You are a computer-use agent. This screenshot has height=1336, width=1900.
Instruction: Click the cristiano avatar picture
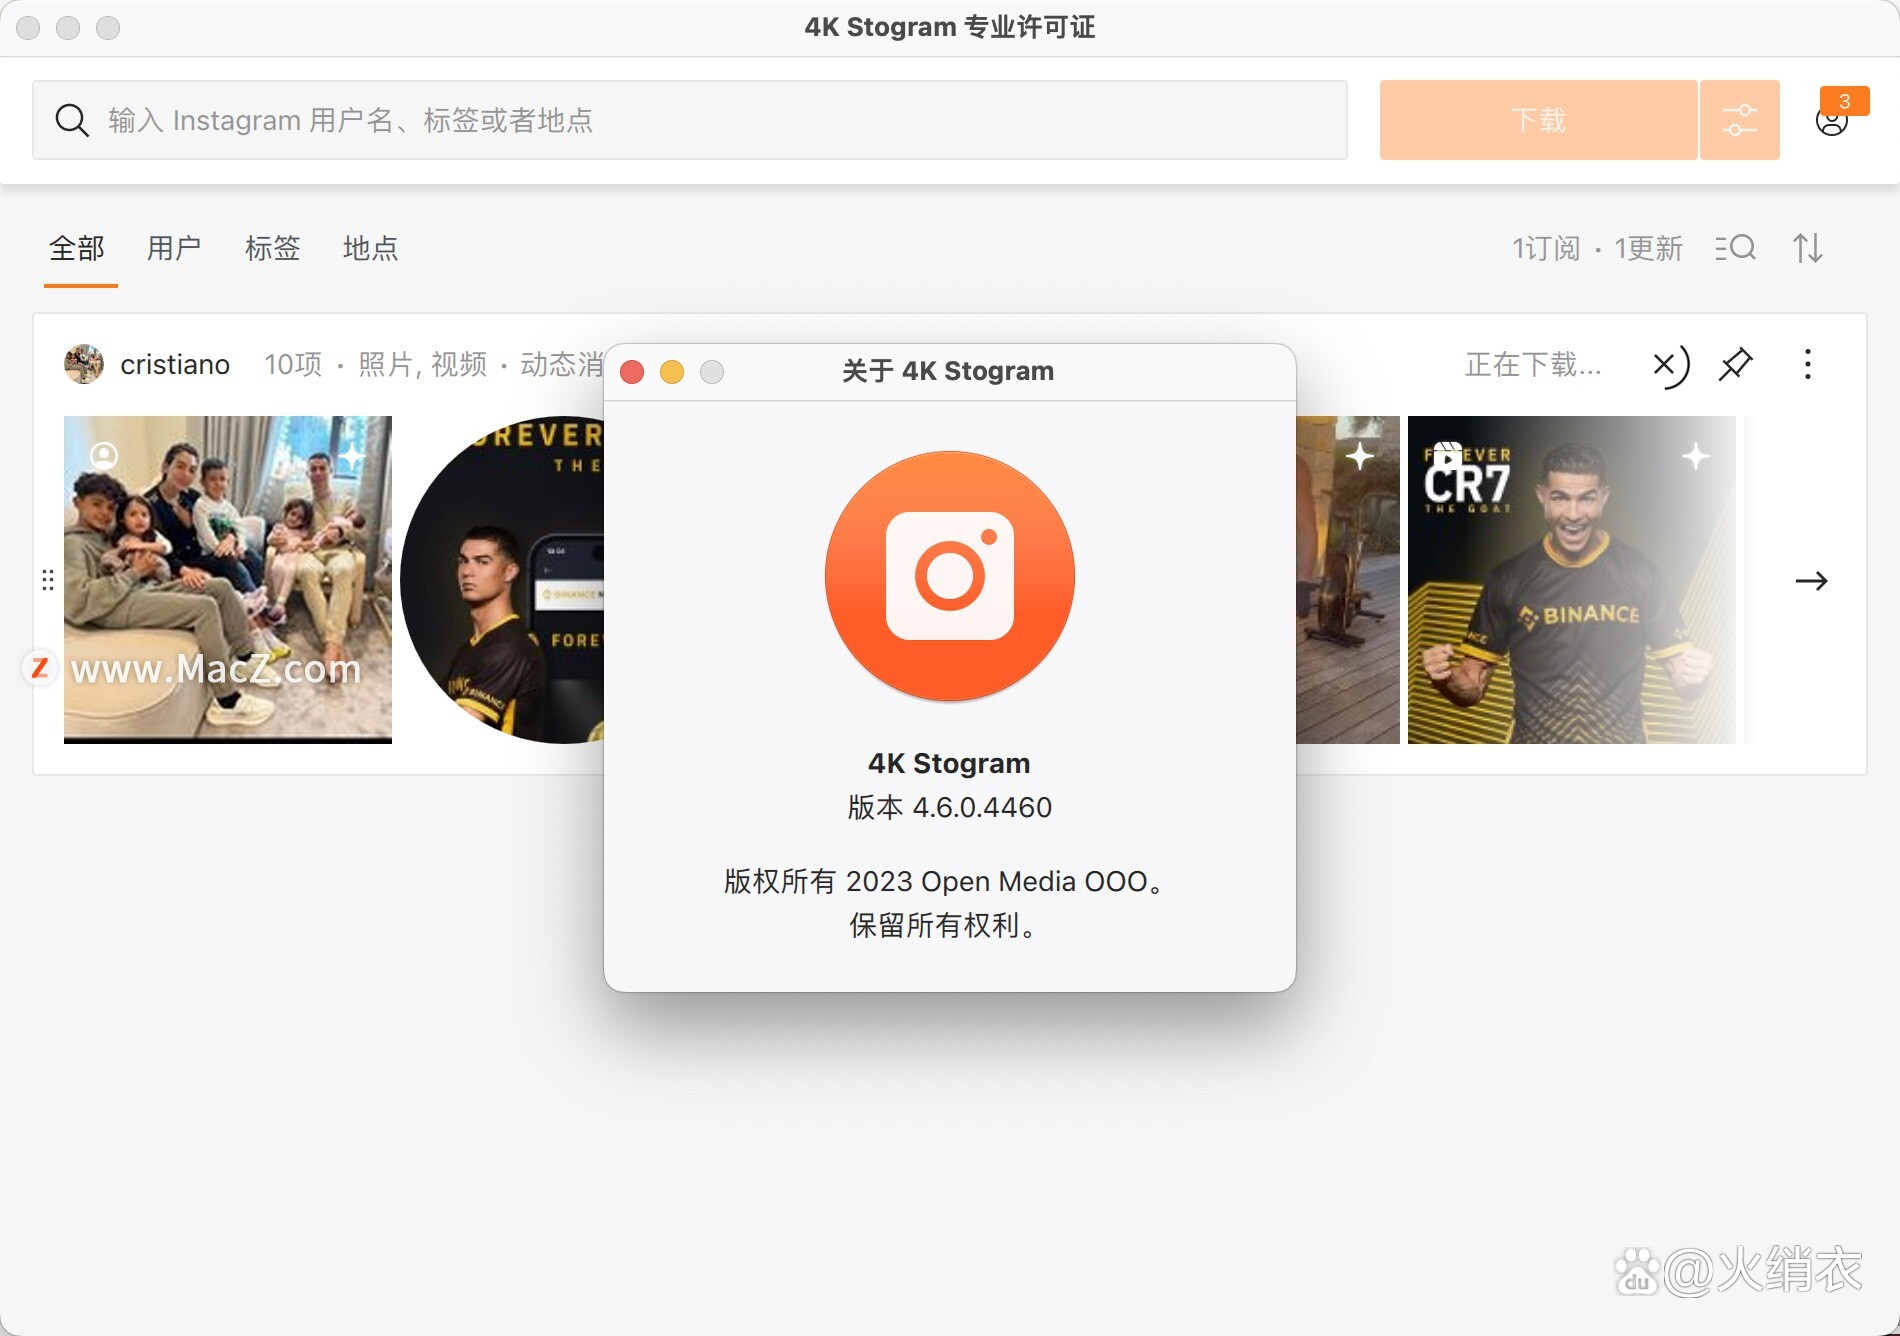[84, 364]
